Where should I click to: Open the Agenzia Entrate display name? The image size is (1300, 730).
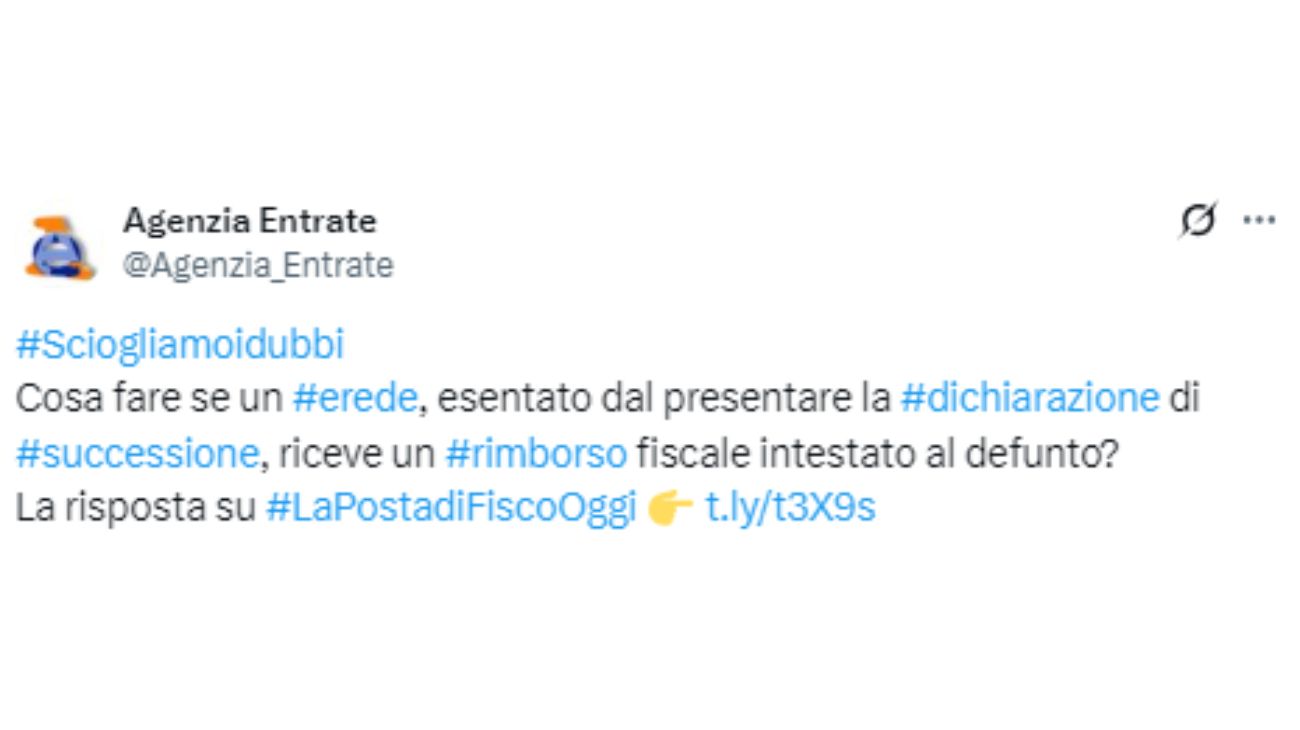pyautogui.click(x=250, y=220)
